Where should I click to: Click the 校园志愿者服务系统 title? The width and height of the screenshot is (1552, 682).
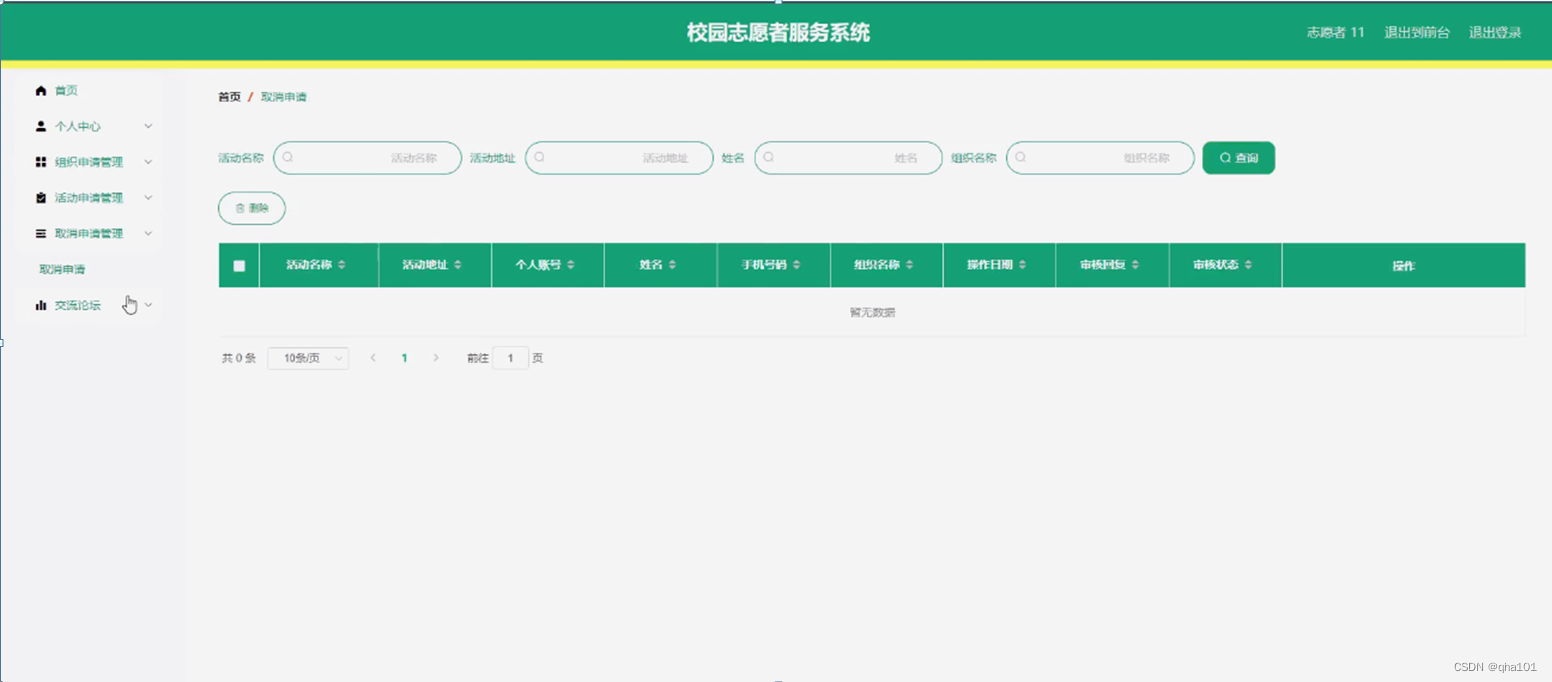coord(778,33)
